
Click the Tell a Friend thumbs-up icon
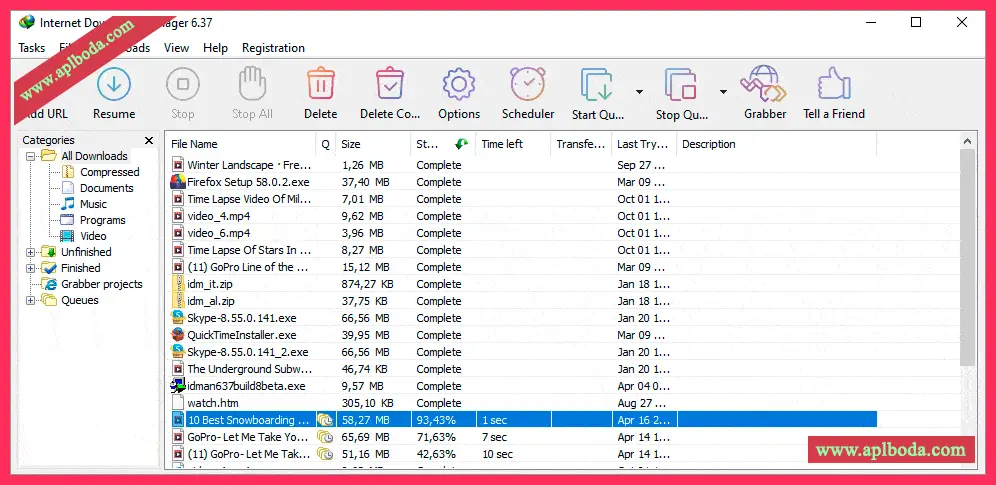click(833, 85)
